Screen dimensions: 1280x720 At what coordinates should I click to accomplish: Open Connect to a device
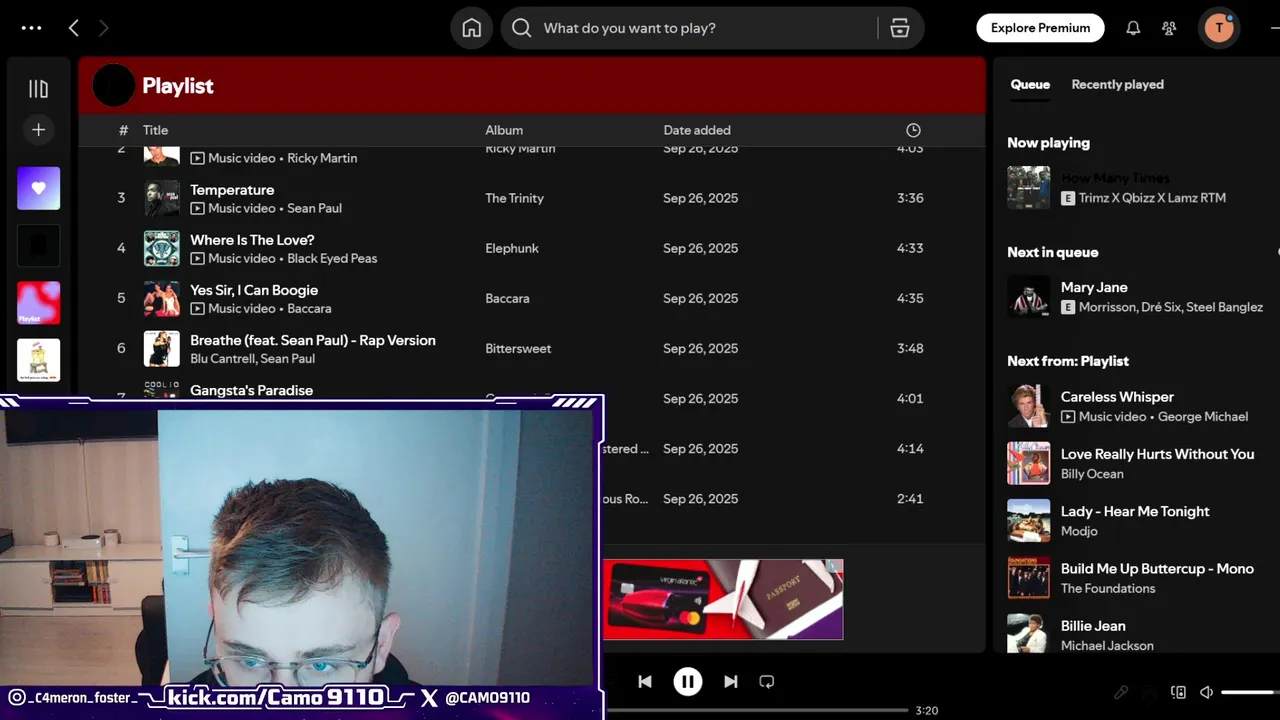[1179, 692]
